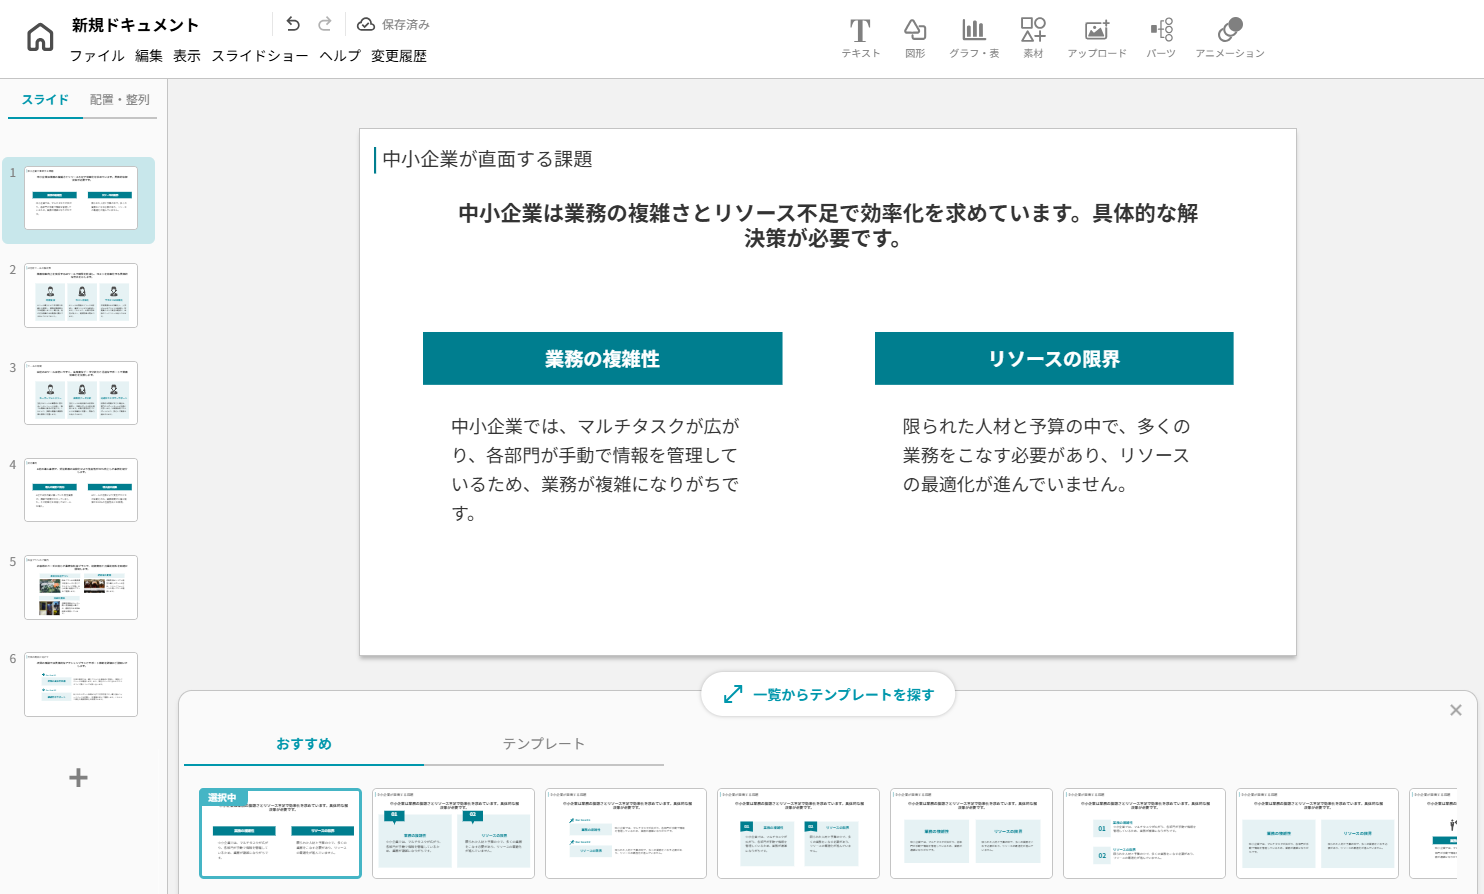Click the home icon
1484x894 pixels.
click(40, 38)
